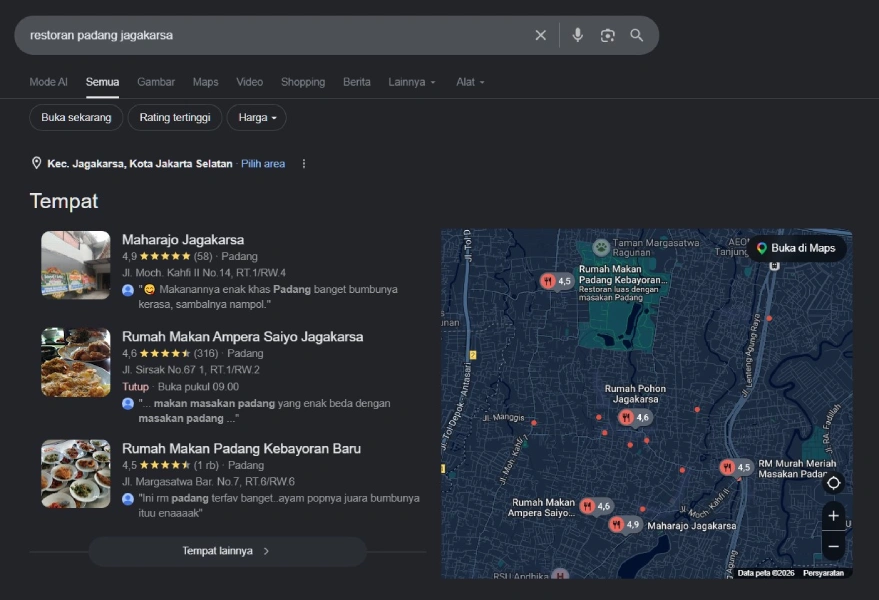879x600 pixels.
Task: Click the address Jl. Margasatwa Bar. No.7
Action: pos(208,482)
